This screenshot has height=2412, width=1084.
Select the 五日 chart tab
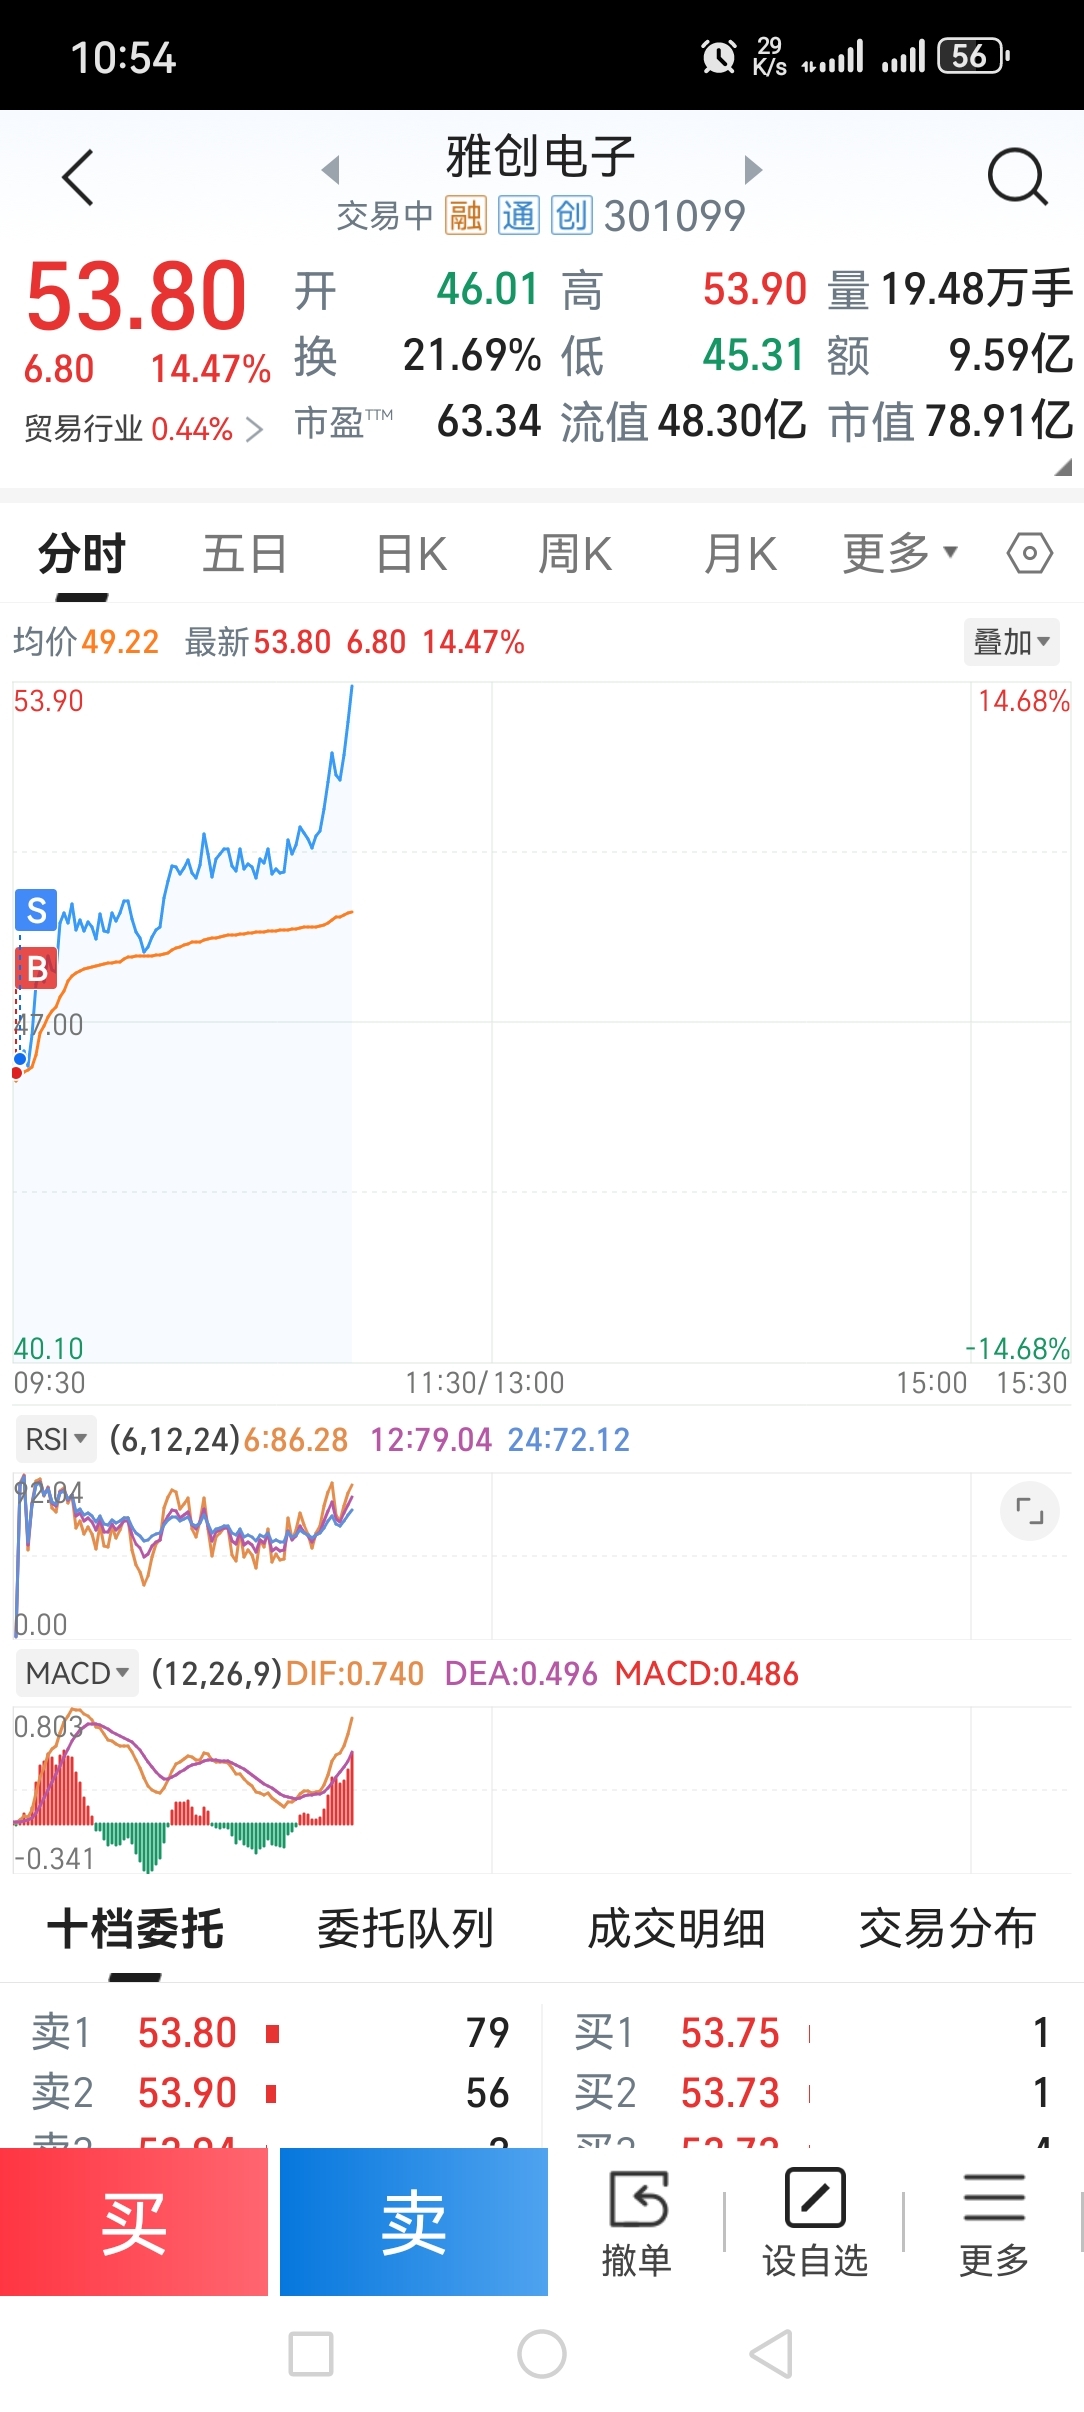coord(244,554)
